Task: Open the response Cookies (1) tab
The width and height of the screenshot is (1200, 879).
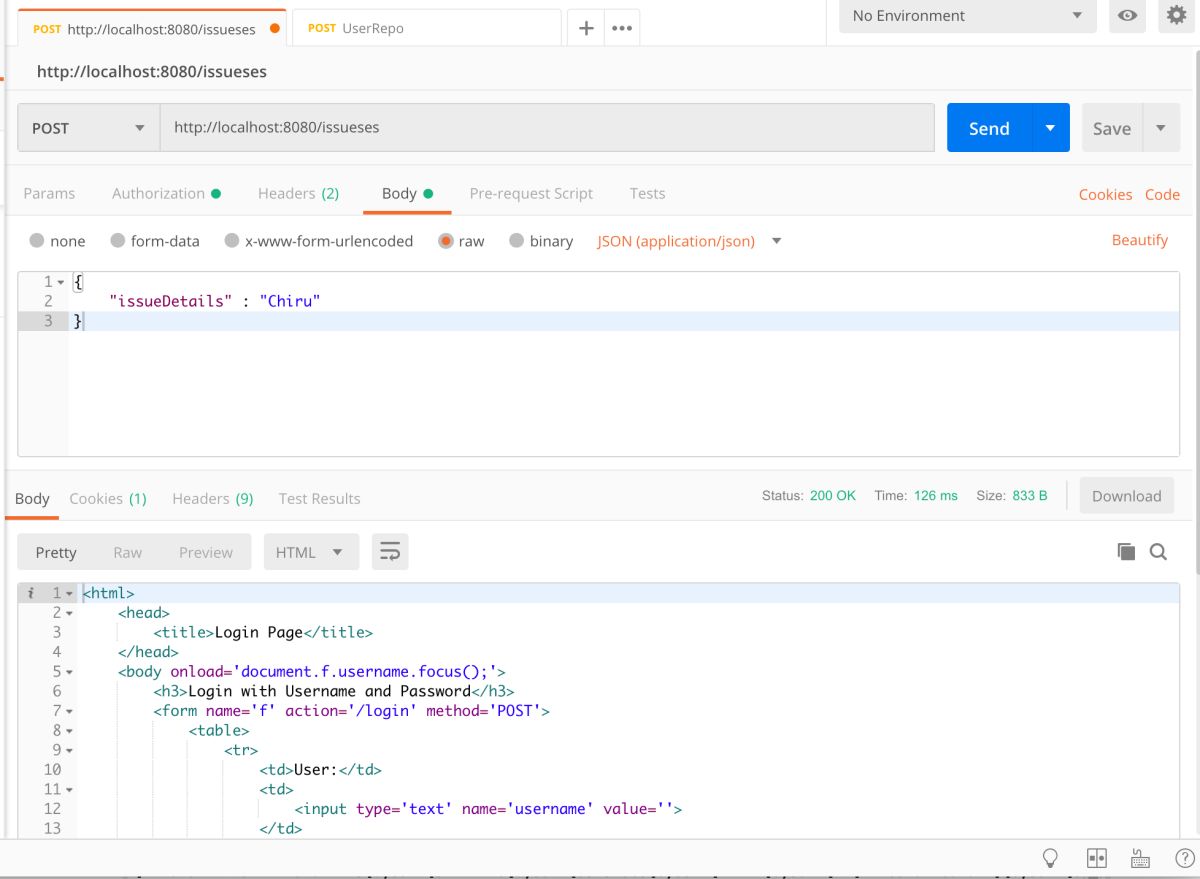Action: pos(108,498)
